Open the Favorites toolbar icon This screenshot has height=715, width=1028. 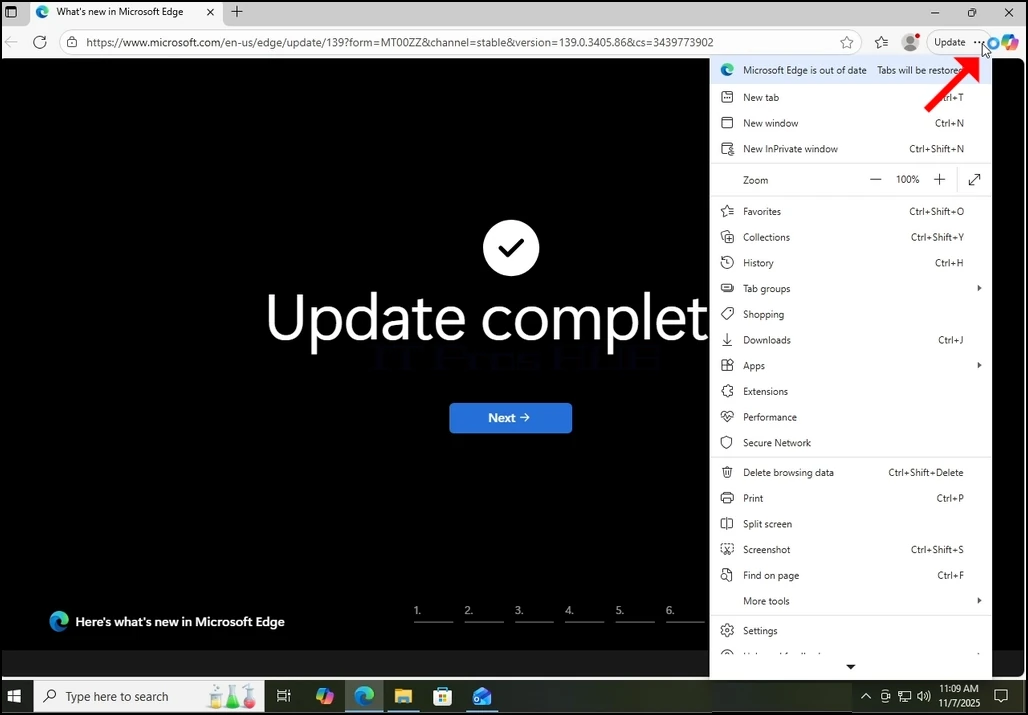point(881,42)
